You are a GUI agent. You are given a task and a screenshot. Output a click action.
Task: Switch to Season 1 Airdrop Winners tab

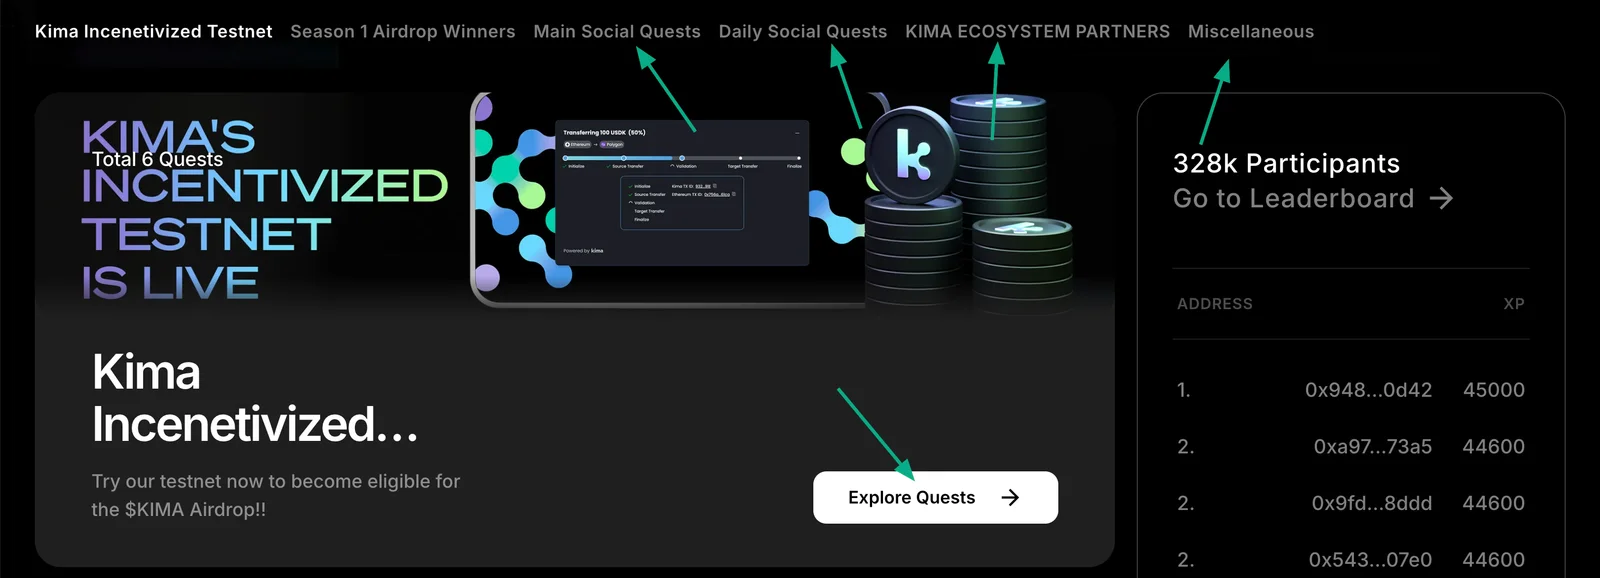click(x=403, y=31)
